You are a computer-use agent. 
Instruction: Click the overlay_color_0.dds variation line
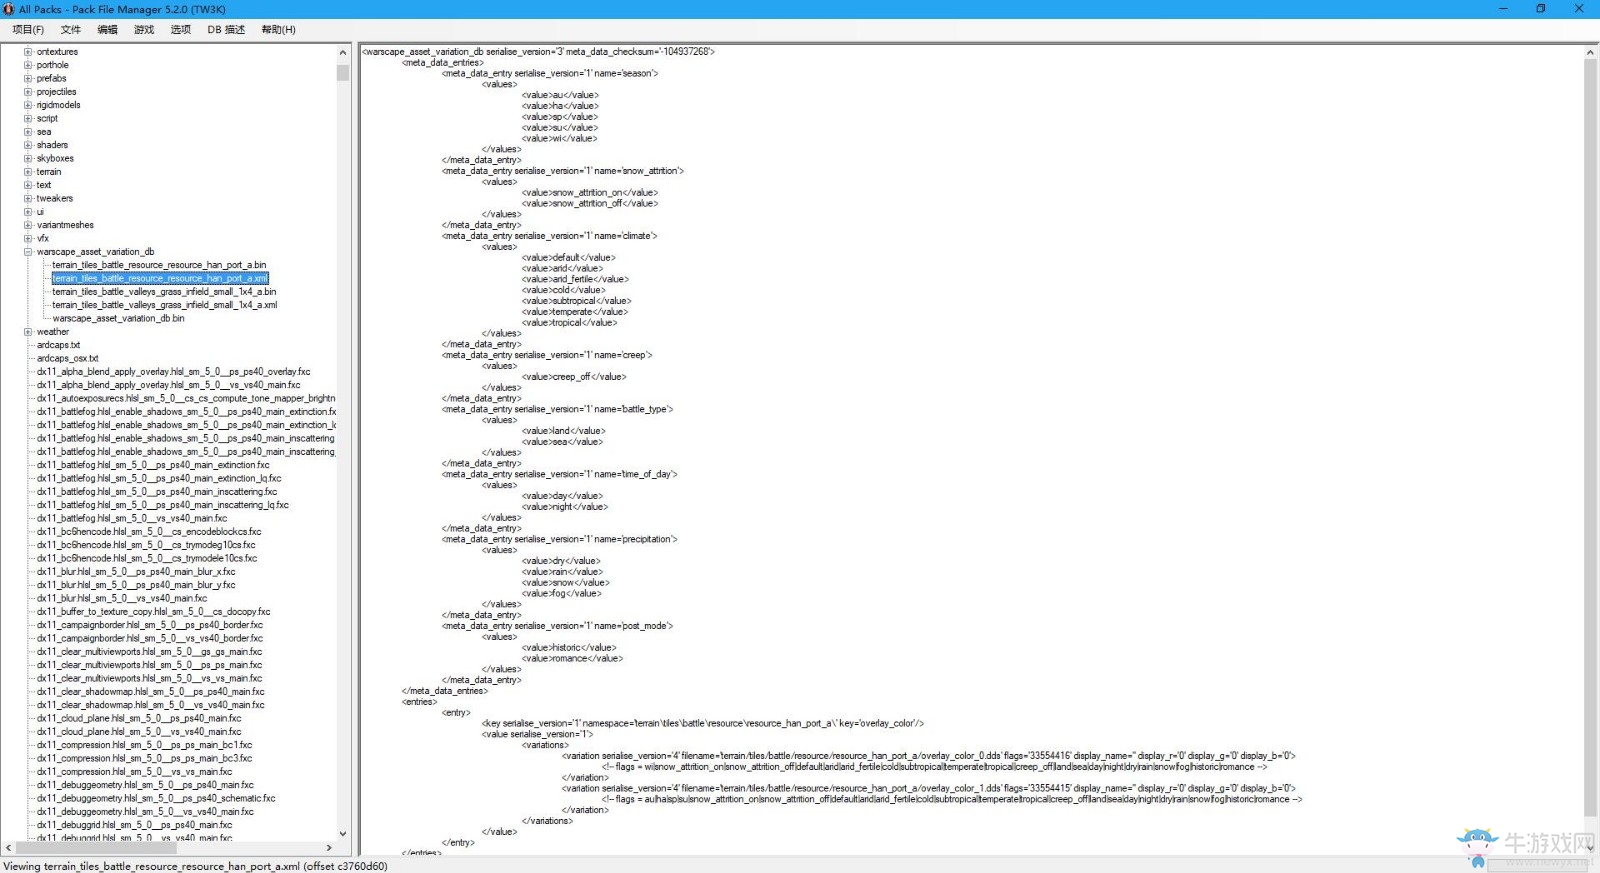point(929,756)
